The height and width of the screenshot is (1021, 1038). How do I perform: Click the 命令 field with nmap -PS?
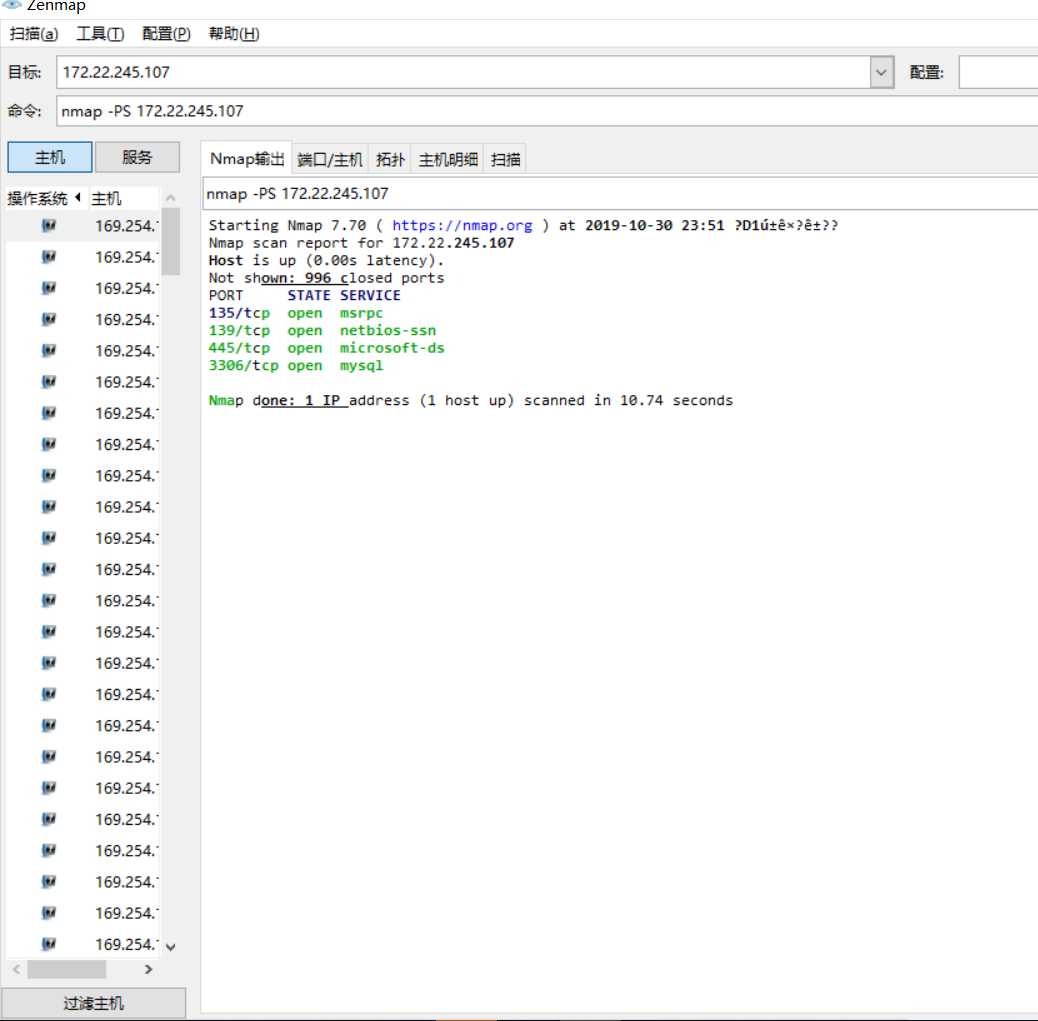click(x=547, y=111)
